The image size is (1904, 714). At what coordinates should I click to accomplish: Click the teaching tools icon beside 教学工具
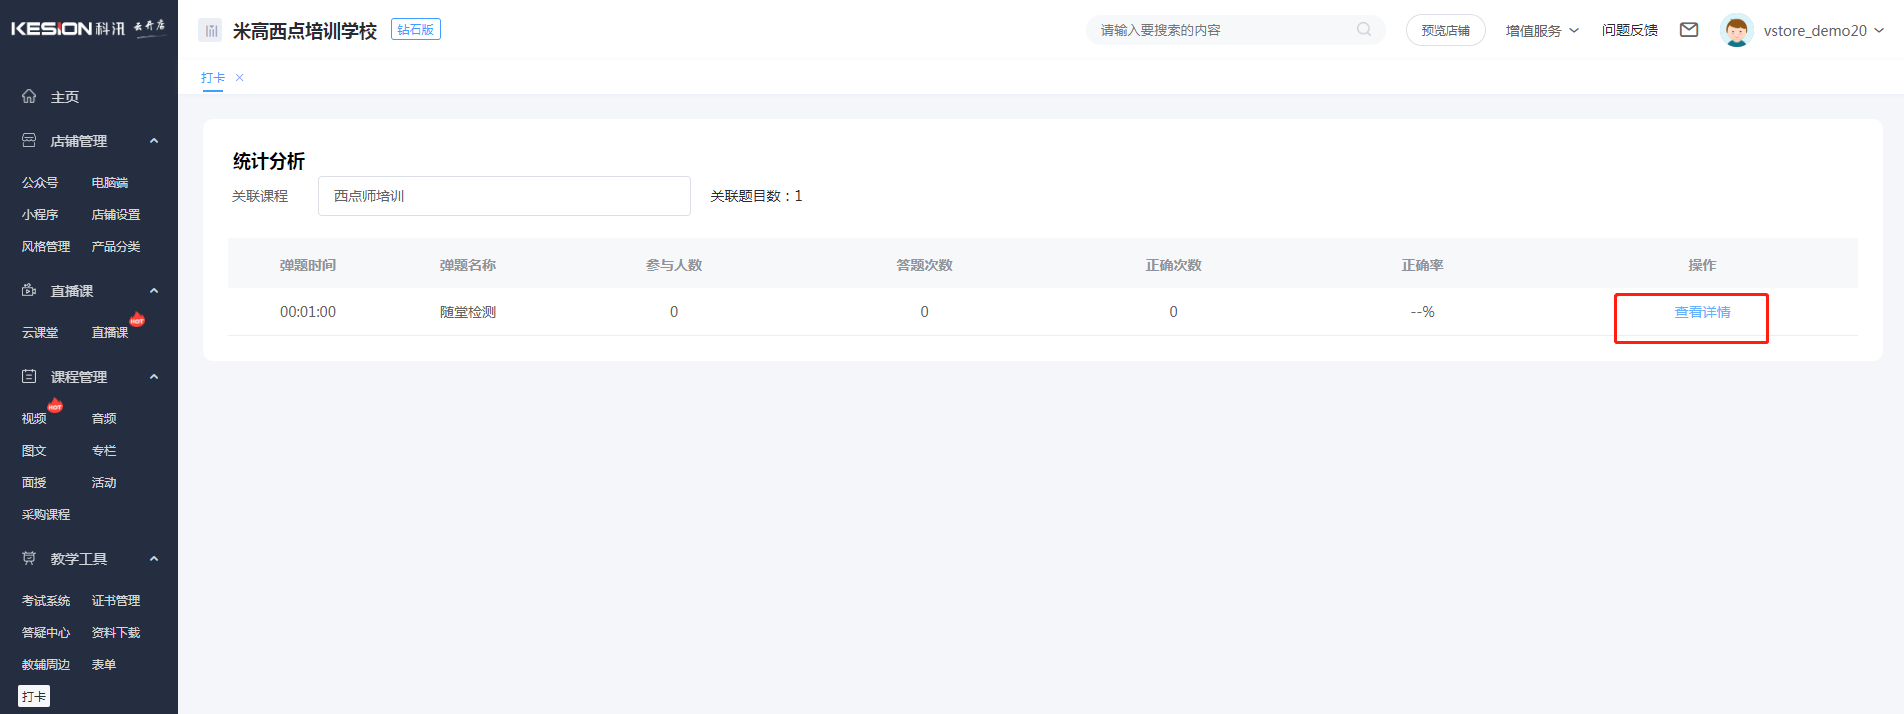29,559
